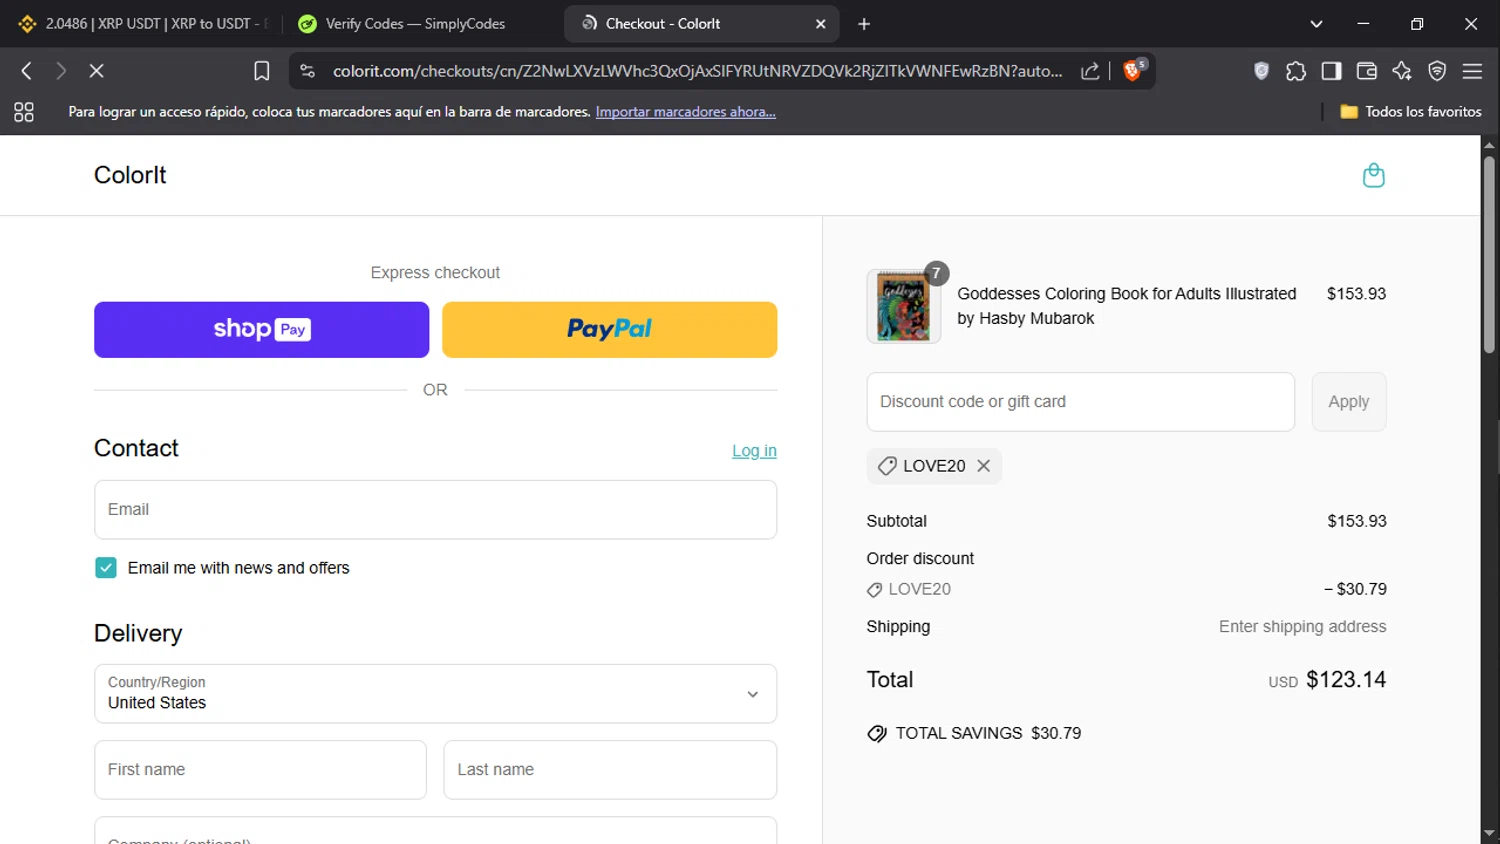
Task: Open the tab groups grid icon
Action: (24, 112)
